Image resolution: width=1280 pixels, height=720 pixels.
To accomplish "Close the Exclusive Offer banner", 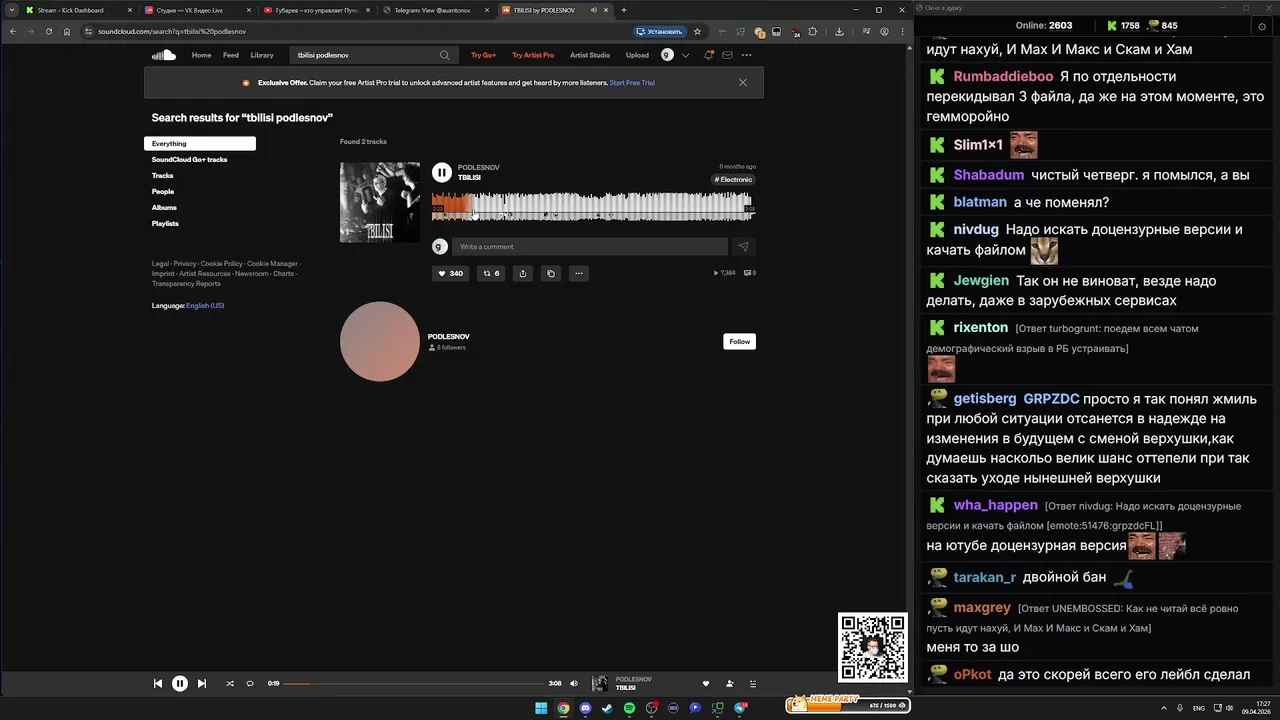I will (x=743, y=82).
